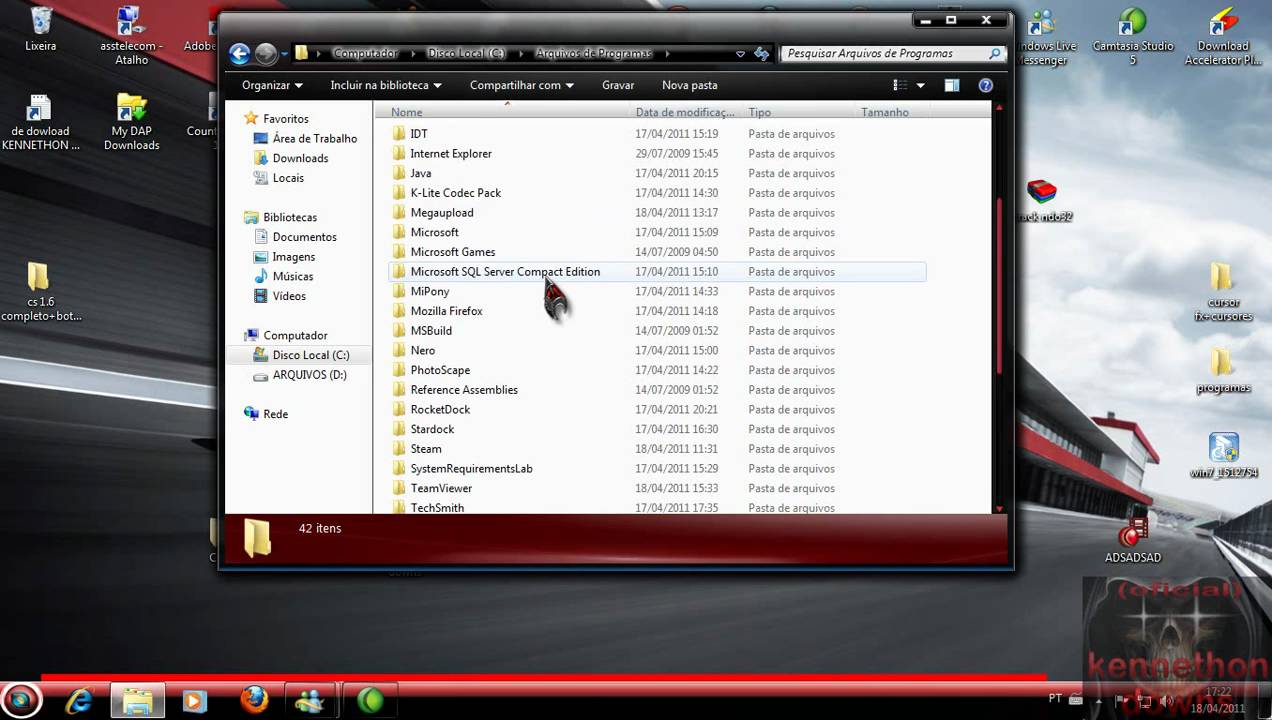This screenshot has width=1272, height=720.
Task: Open the Organizar dropdown menu
Action: tap(272, 86)
